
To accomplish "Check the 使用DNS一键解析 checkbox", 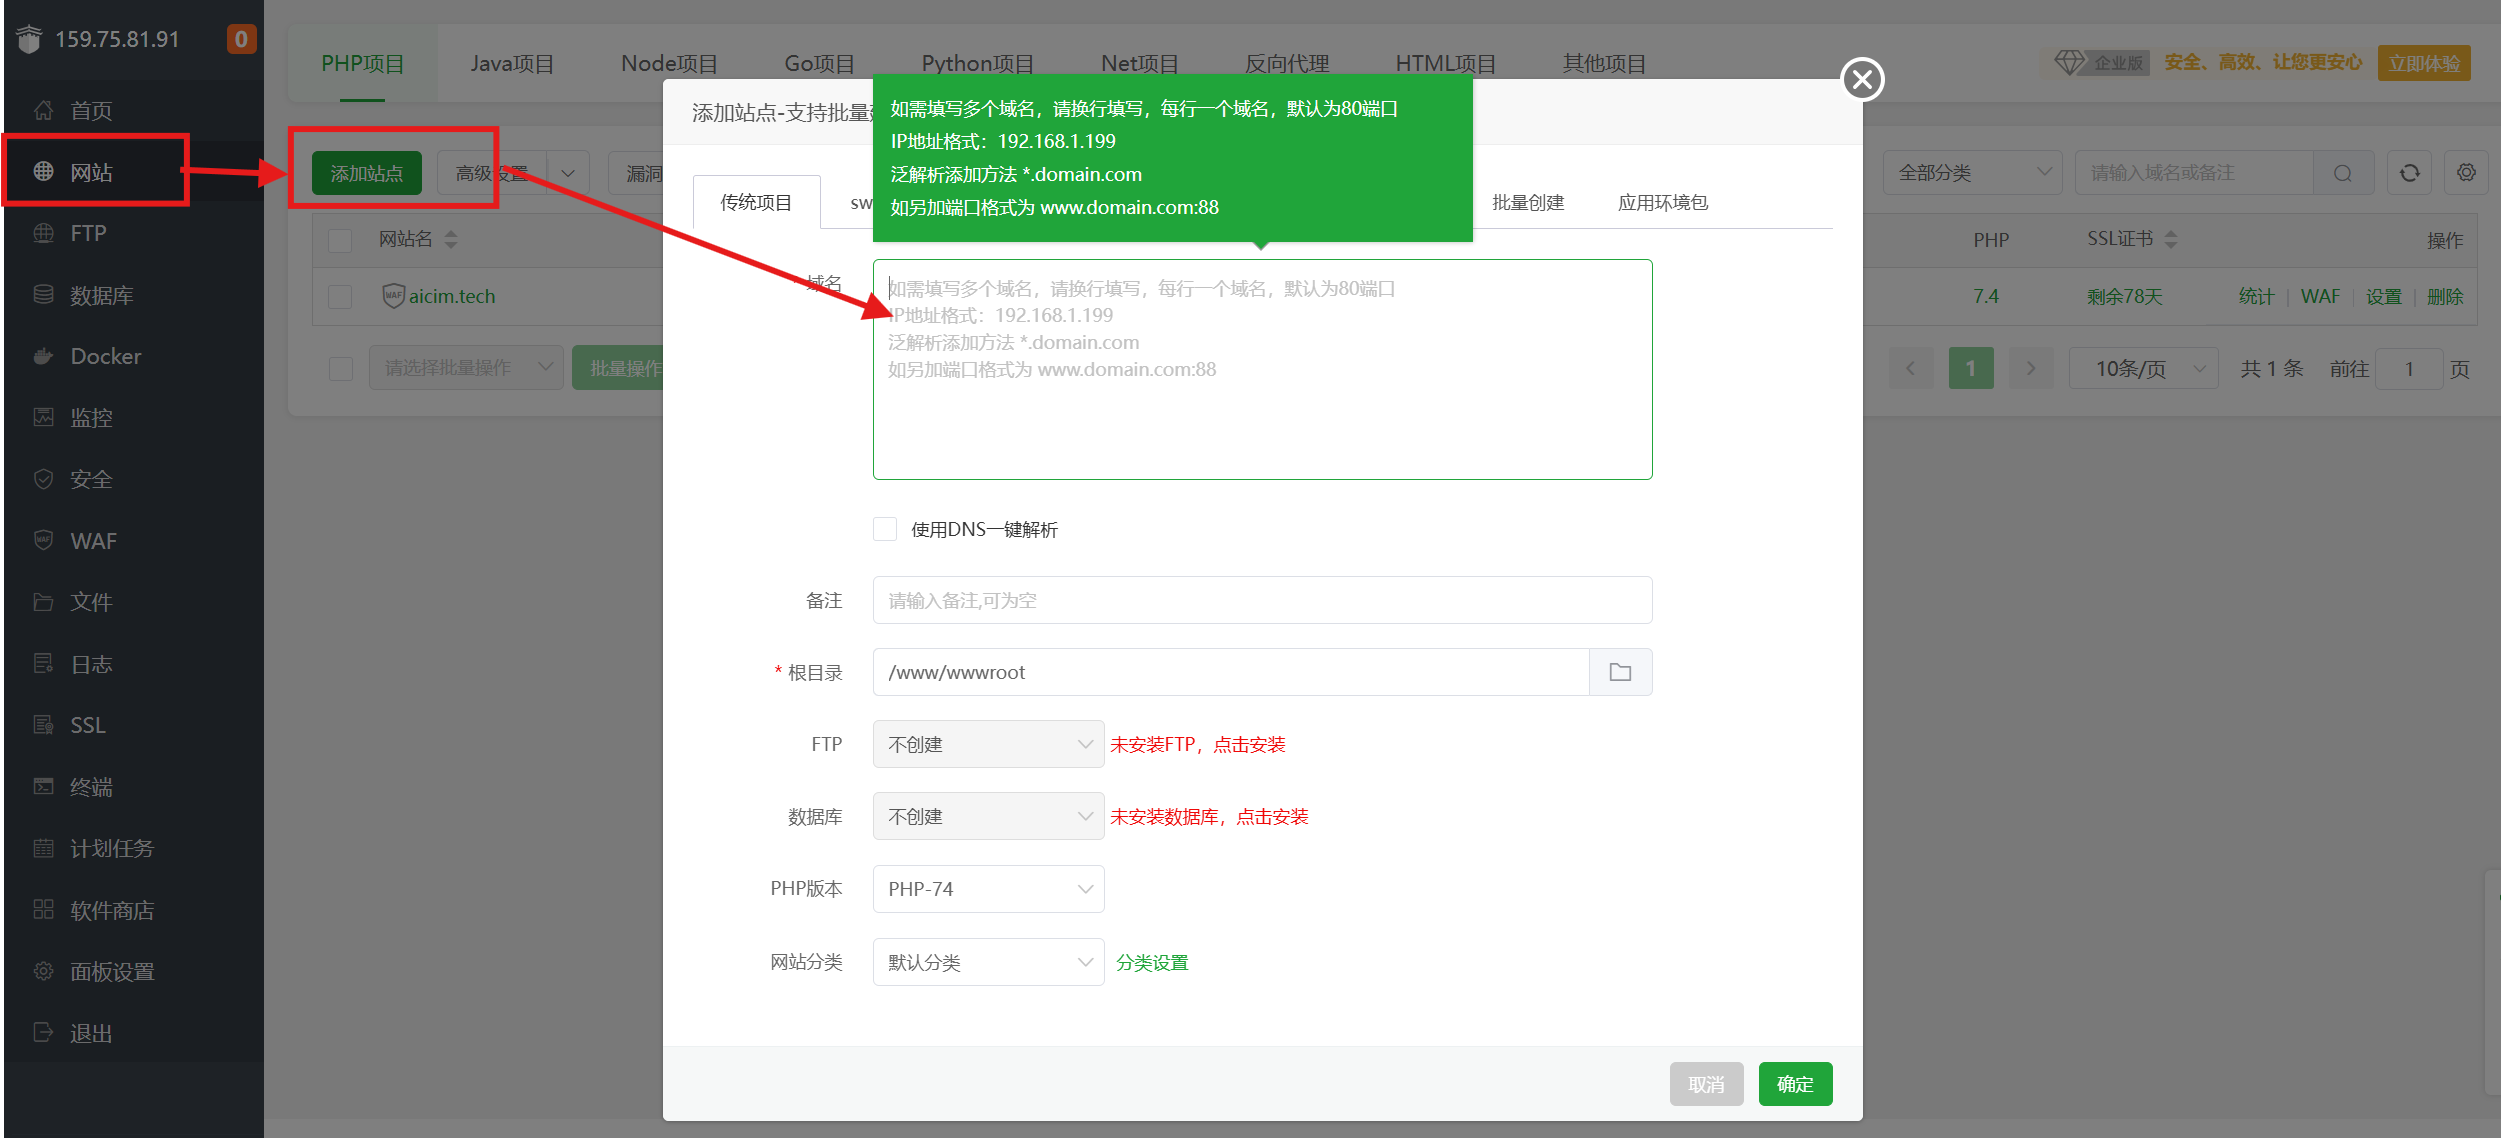I will coord(885,529).
